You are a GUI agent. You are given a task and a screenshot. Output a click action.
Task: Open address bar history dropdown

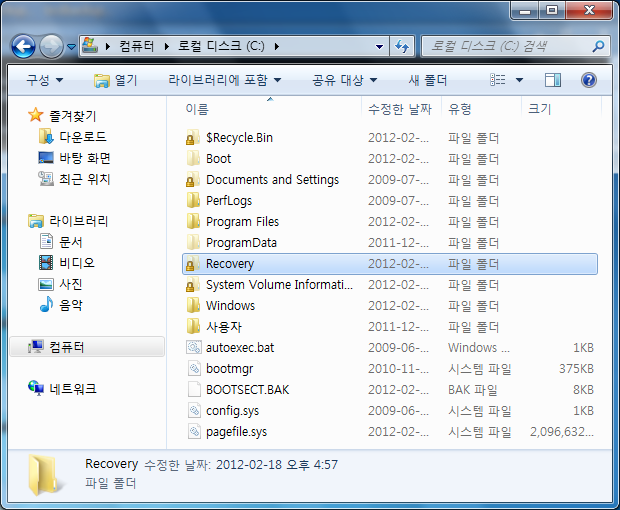click(380, 47)
